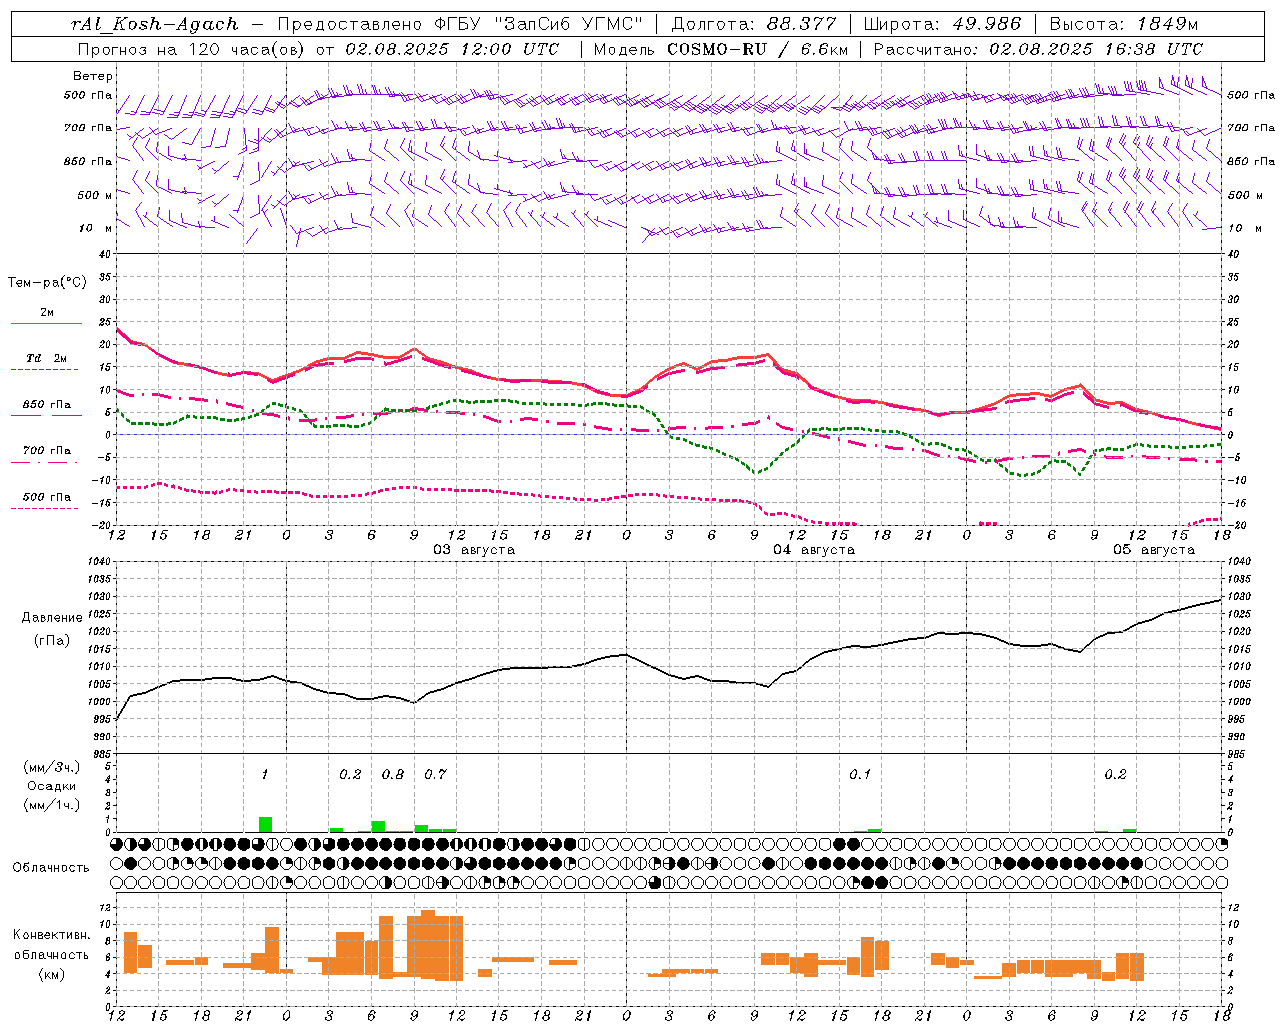This screenshot has width=1280, height=1024.
Task: Click the Ветер wind panel label
Action: coord(93,76)
